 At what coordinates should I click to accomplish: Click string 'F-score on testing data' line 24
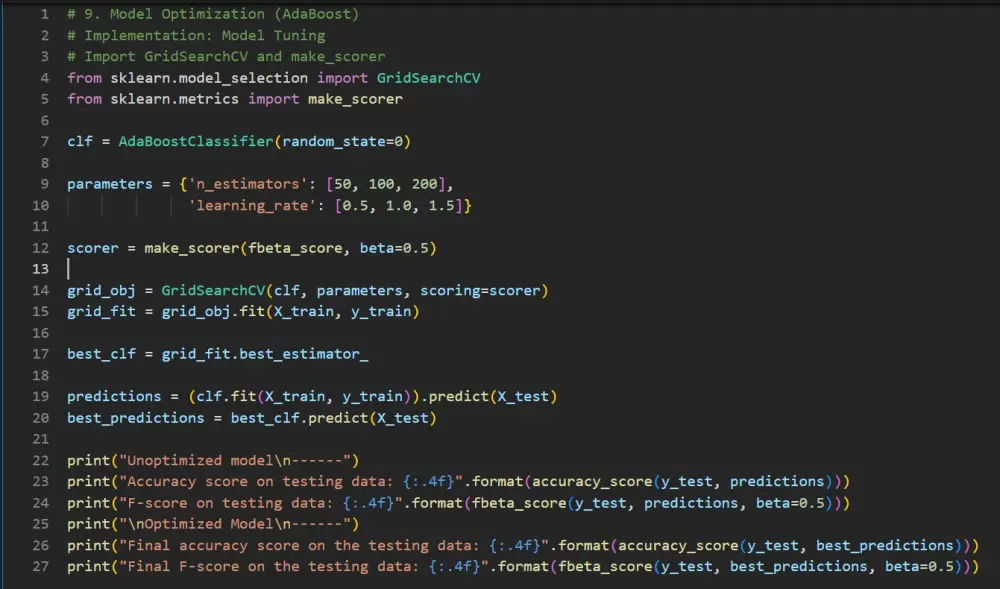(226, 503)
